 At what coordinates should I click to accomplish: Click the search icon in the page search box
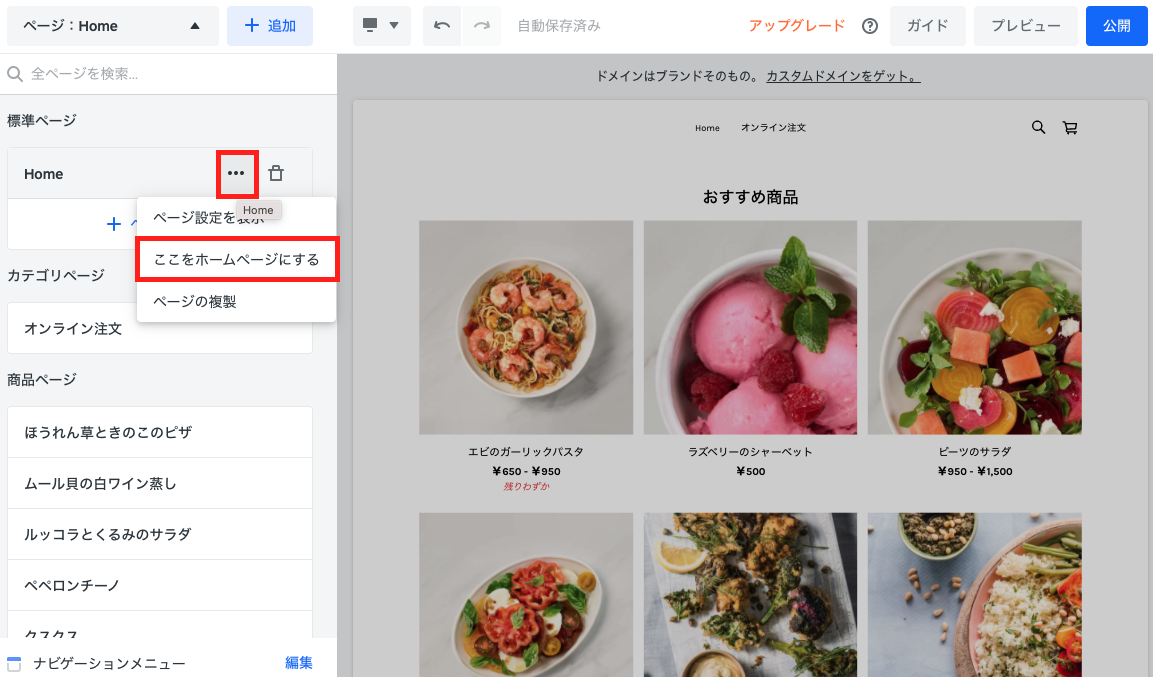click(15, 74)
